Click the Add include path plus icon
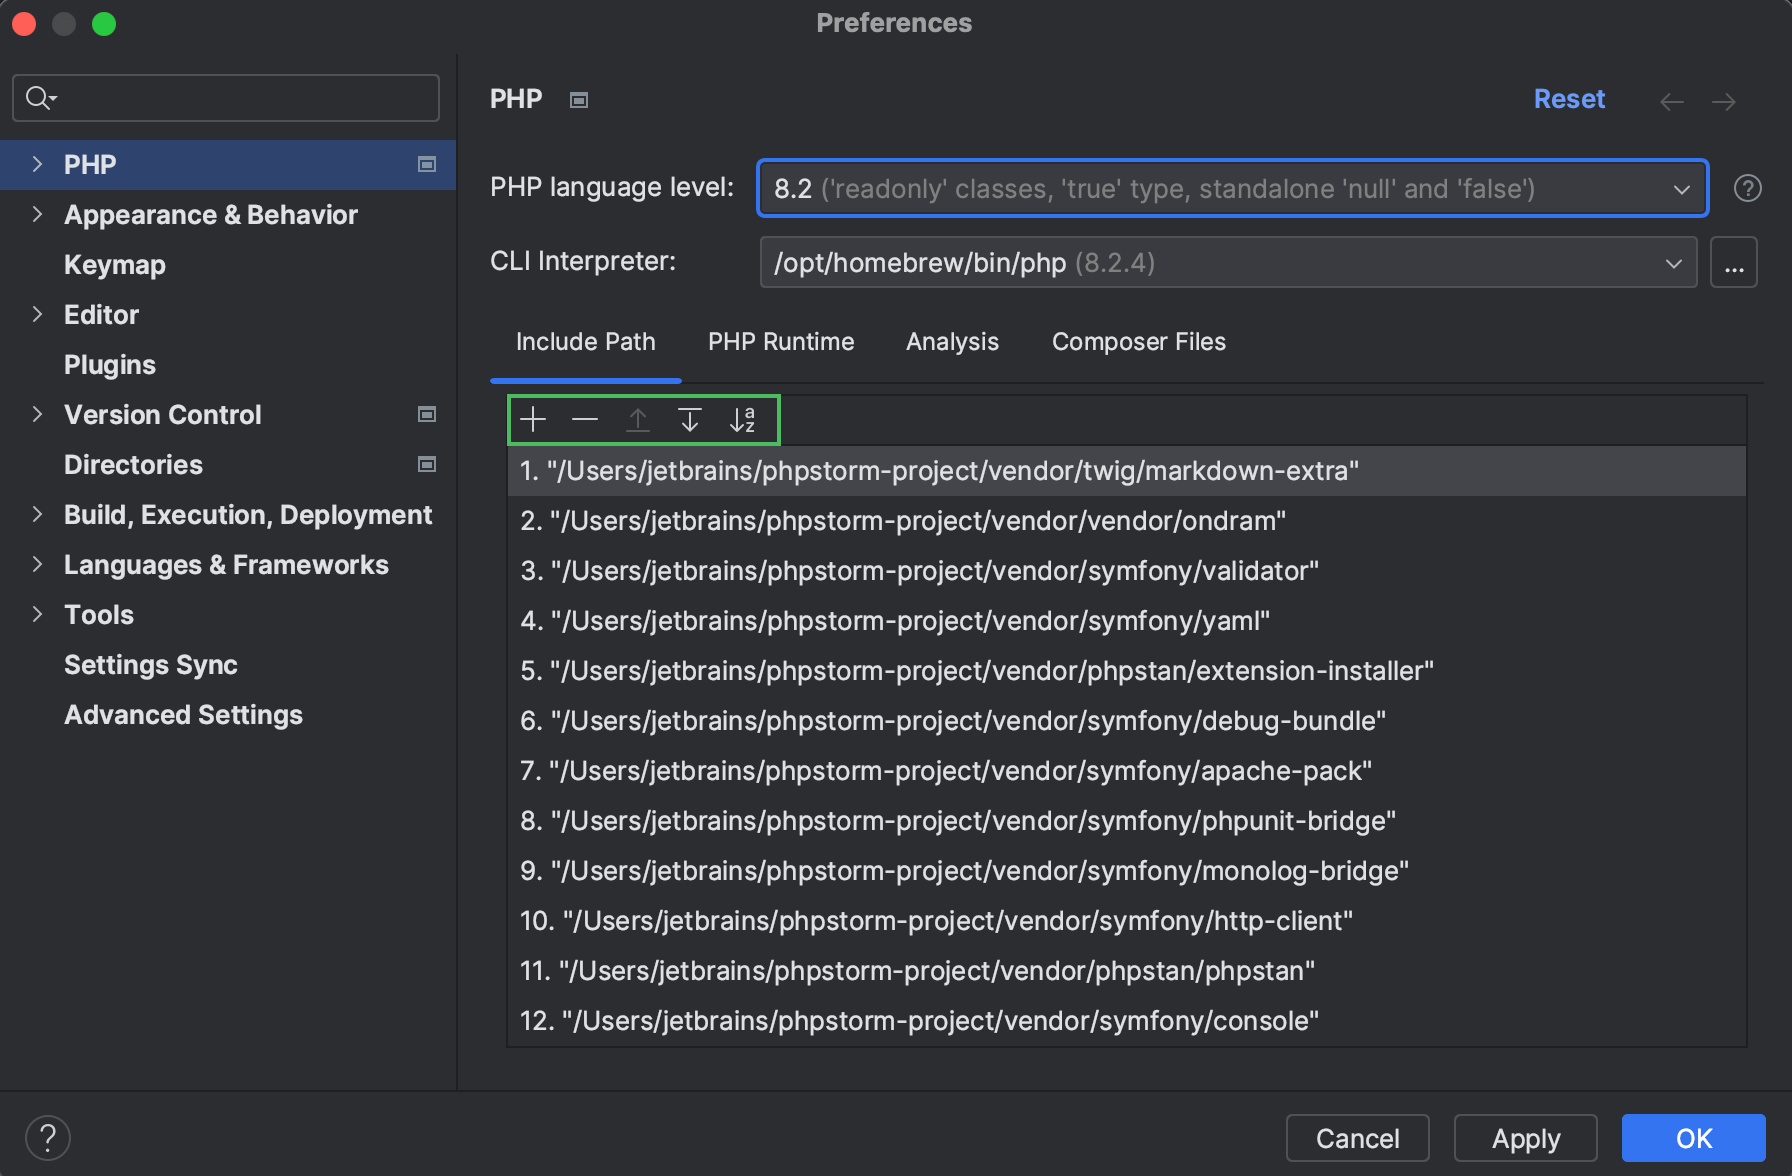1792x1176 pixels. (534, 420)
